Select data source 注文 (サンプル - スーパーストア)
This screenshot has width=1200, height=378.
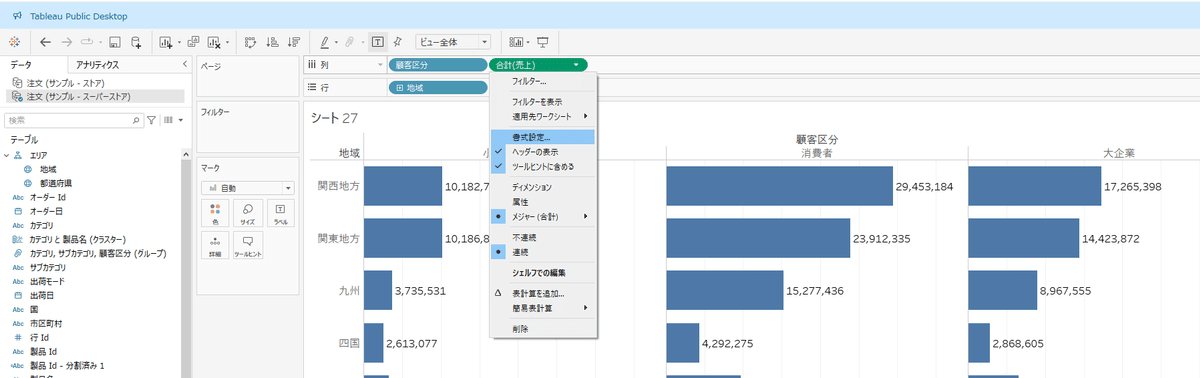[x=94, y=96]
